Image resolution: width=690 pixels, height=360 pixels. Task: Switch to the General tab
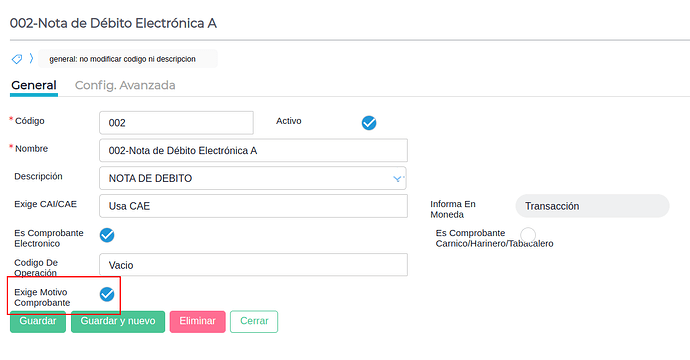(x=34, y=85)
